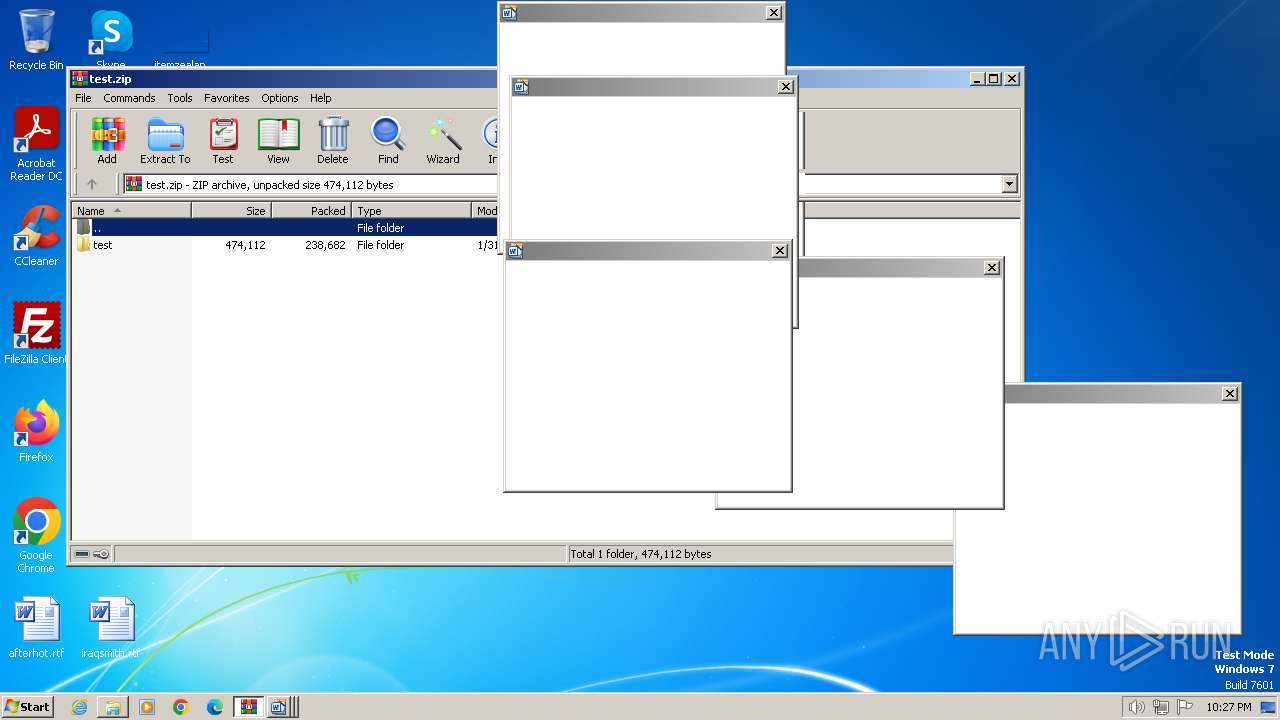Sort file list by Size column
Screen dimensions: 1280x720
coord(231,210)
